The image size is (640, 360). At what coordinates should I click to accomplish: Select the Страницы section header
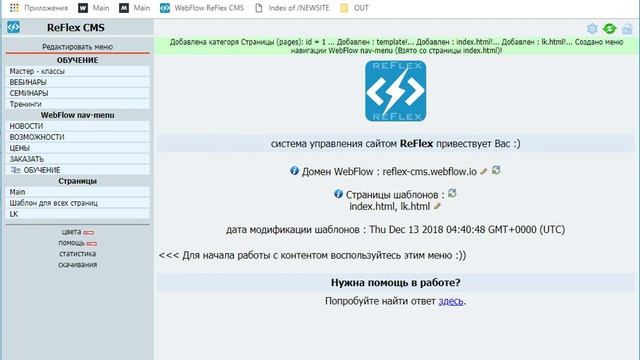(78, 181)
